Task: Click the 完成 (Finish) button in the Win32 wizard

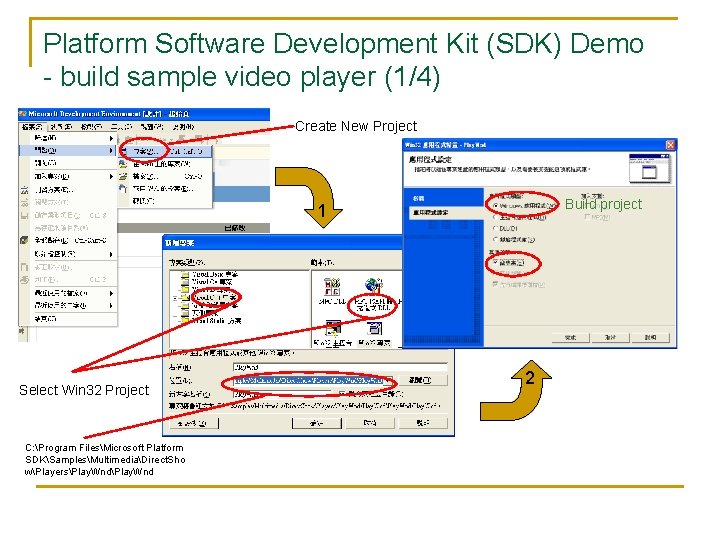Action: pyautogui.click(x=570, y=338)
